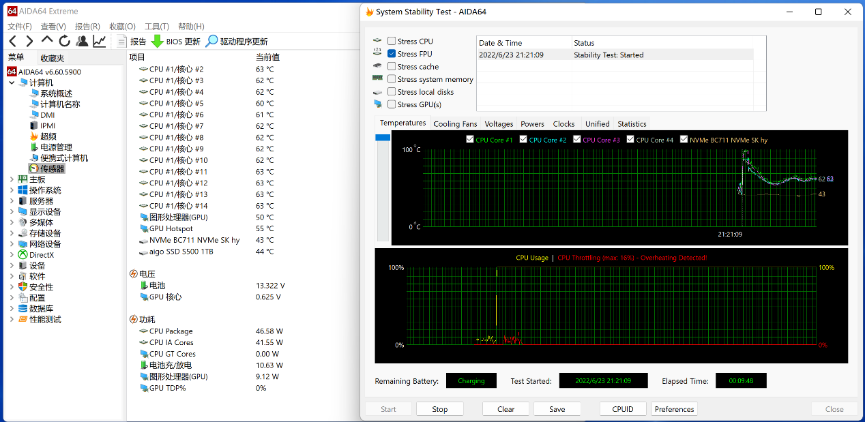Click the Save button
This screenshot has width=865, height=422.
pyautogui.click(x=557, y=409)
